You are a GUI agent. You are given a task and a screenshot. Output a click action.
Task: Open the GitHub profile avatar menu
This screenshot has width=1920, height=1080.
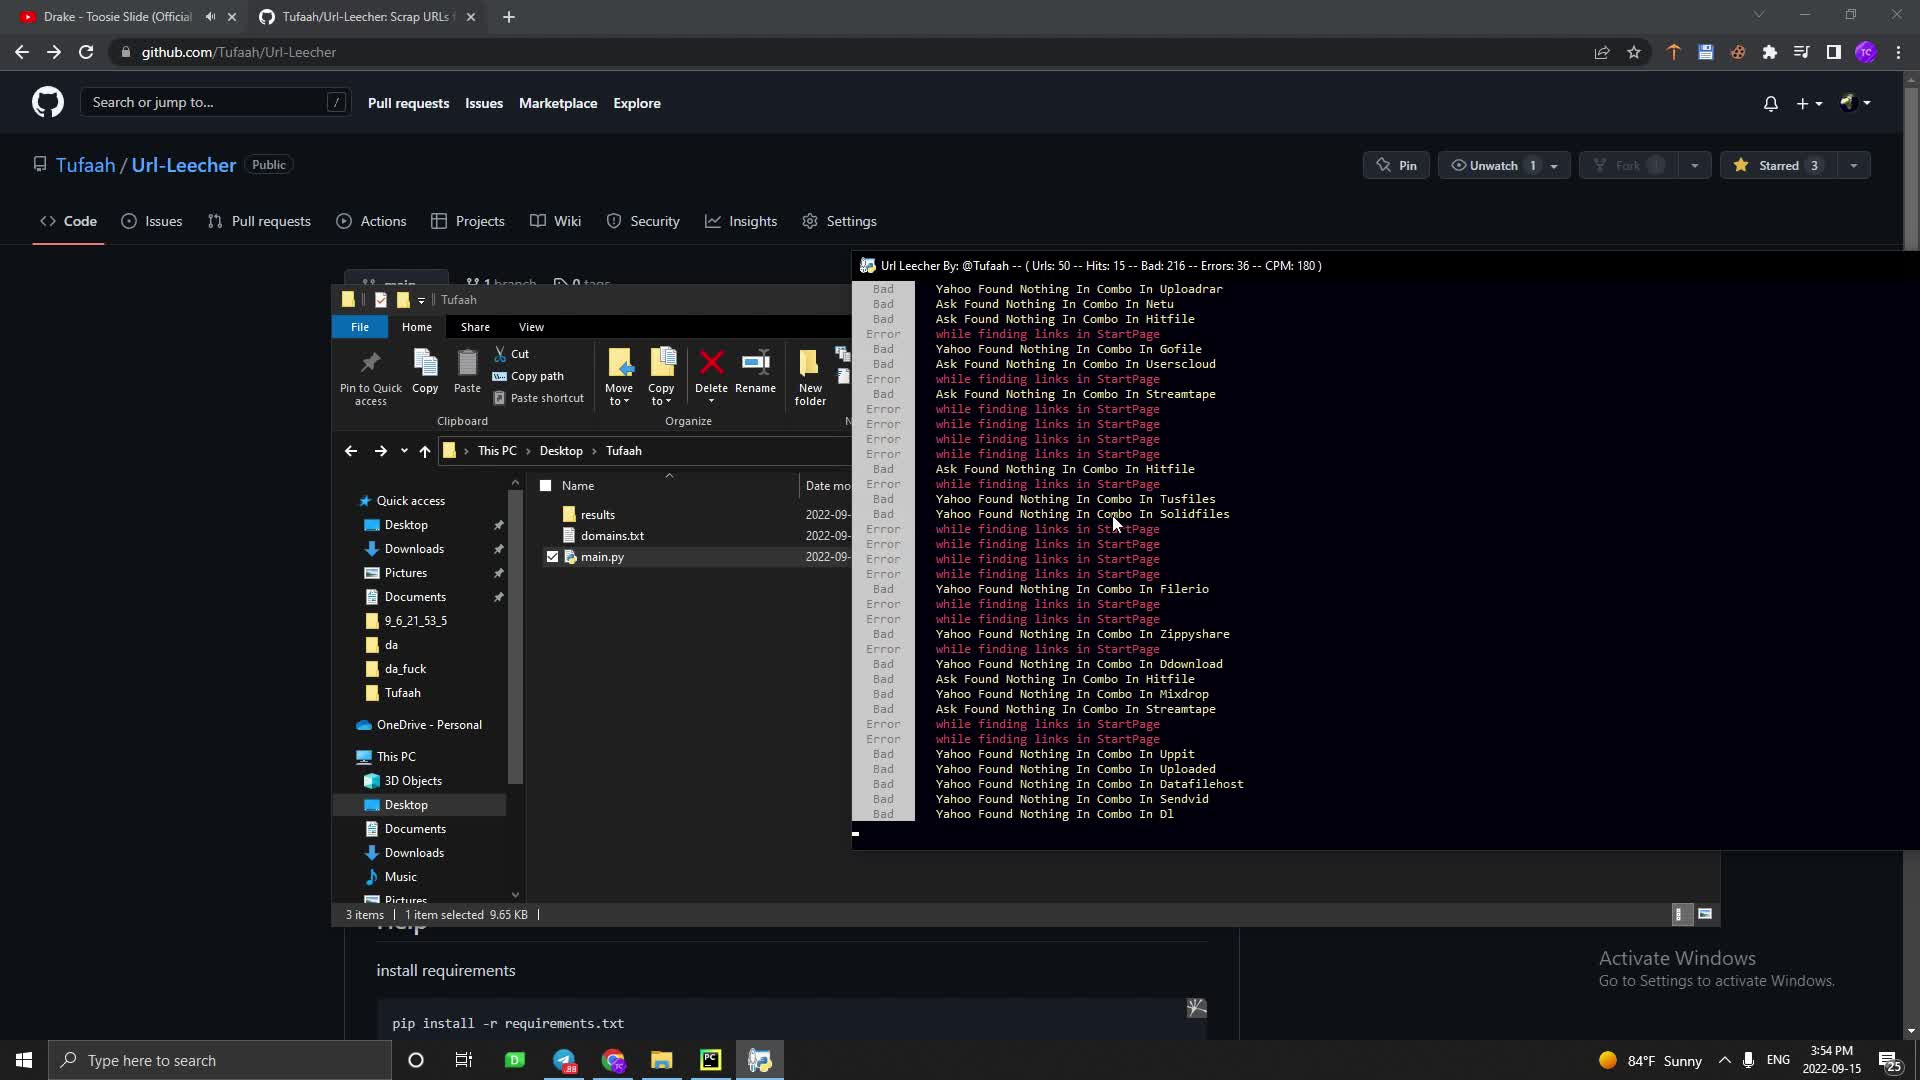(x=1855, y=103)
